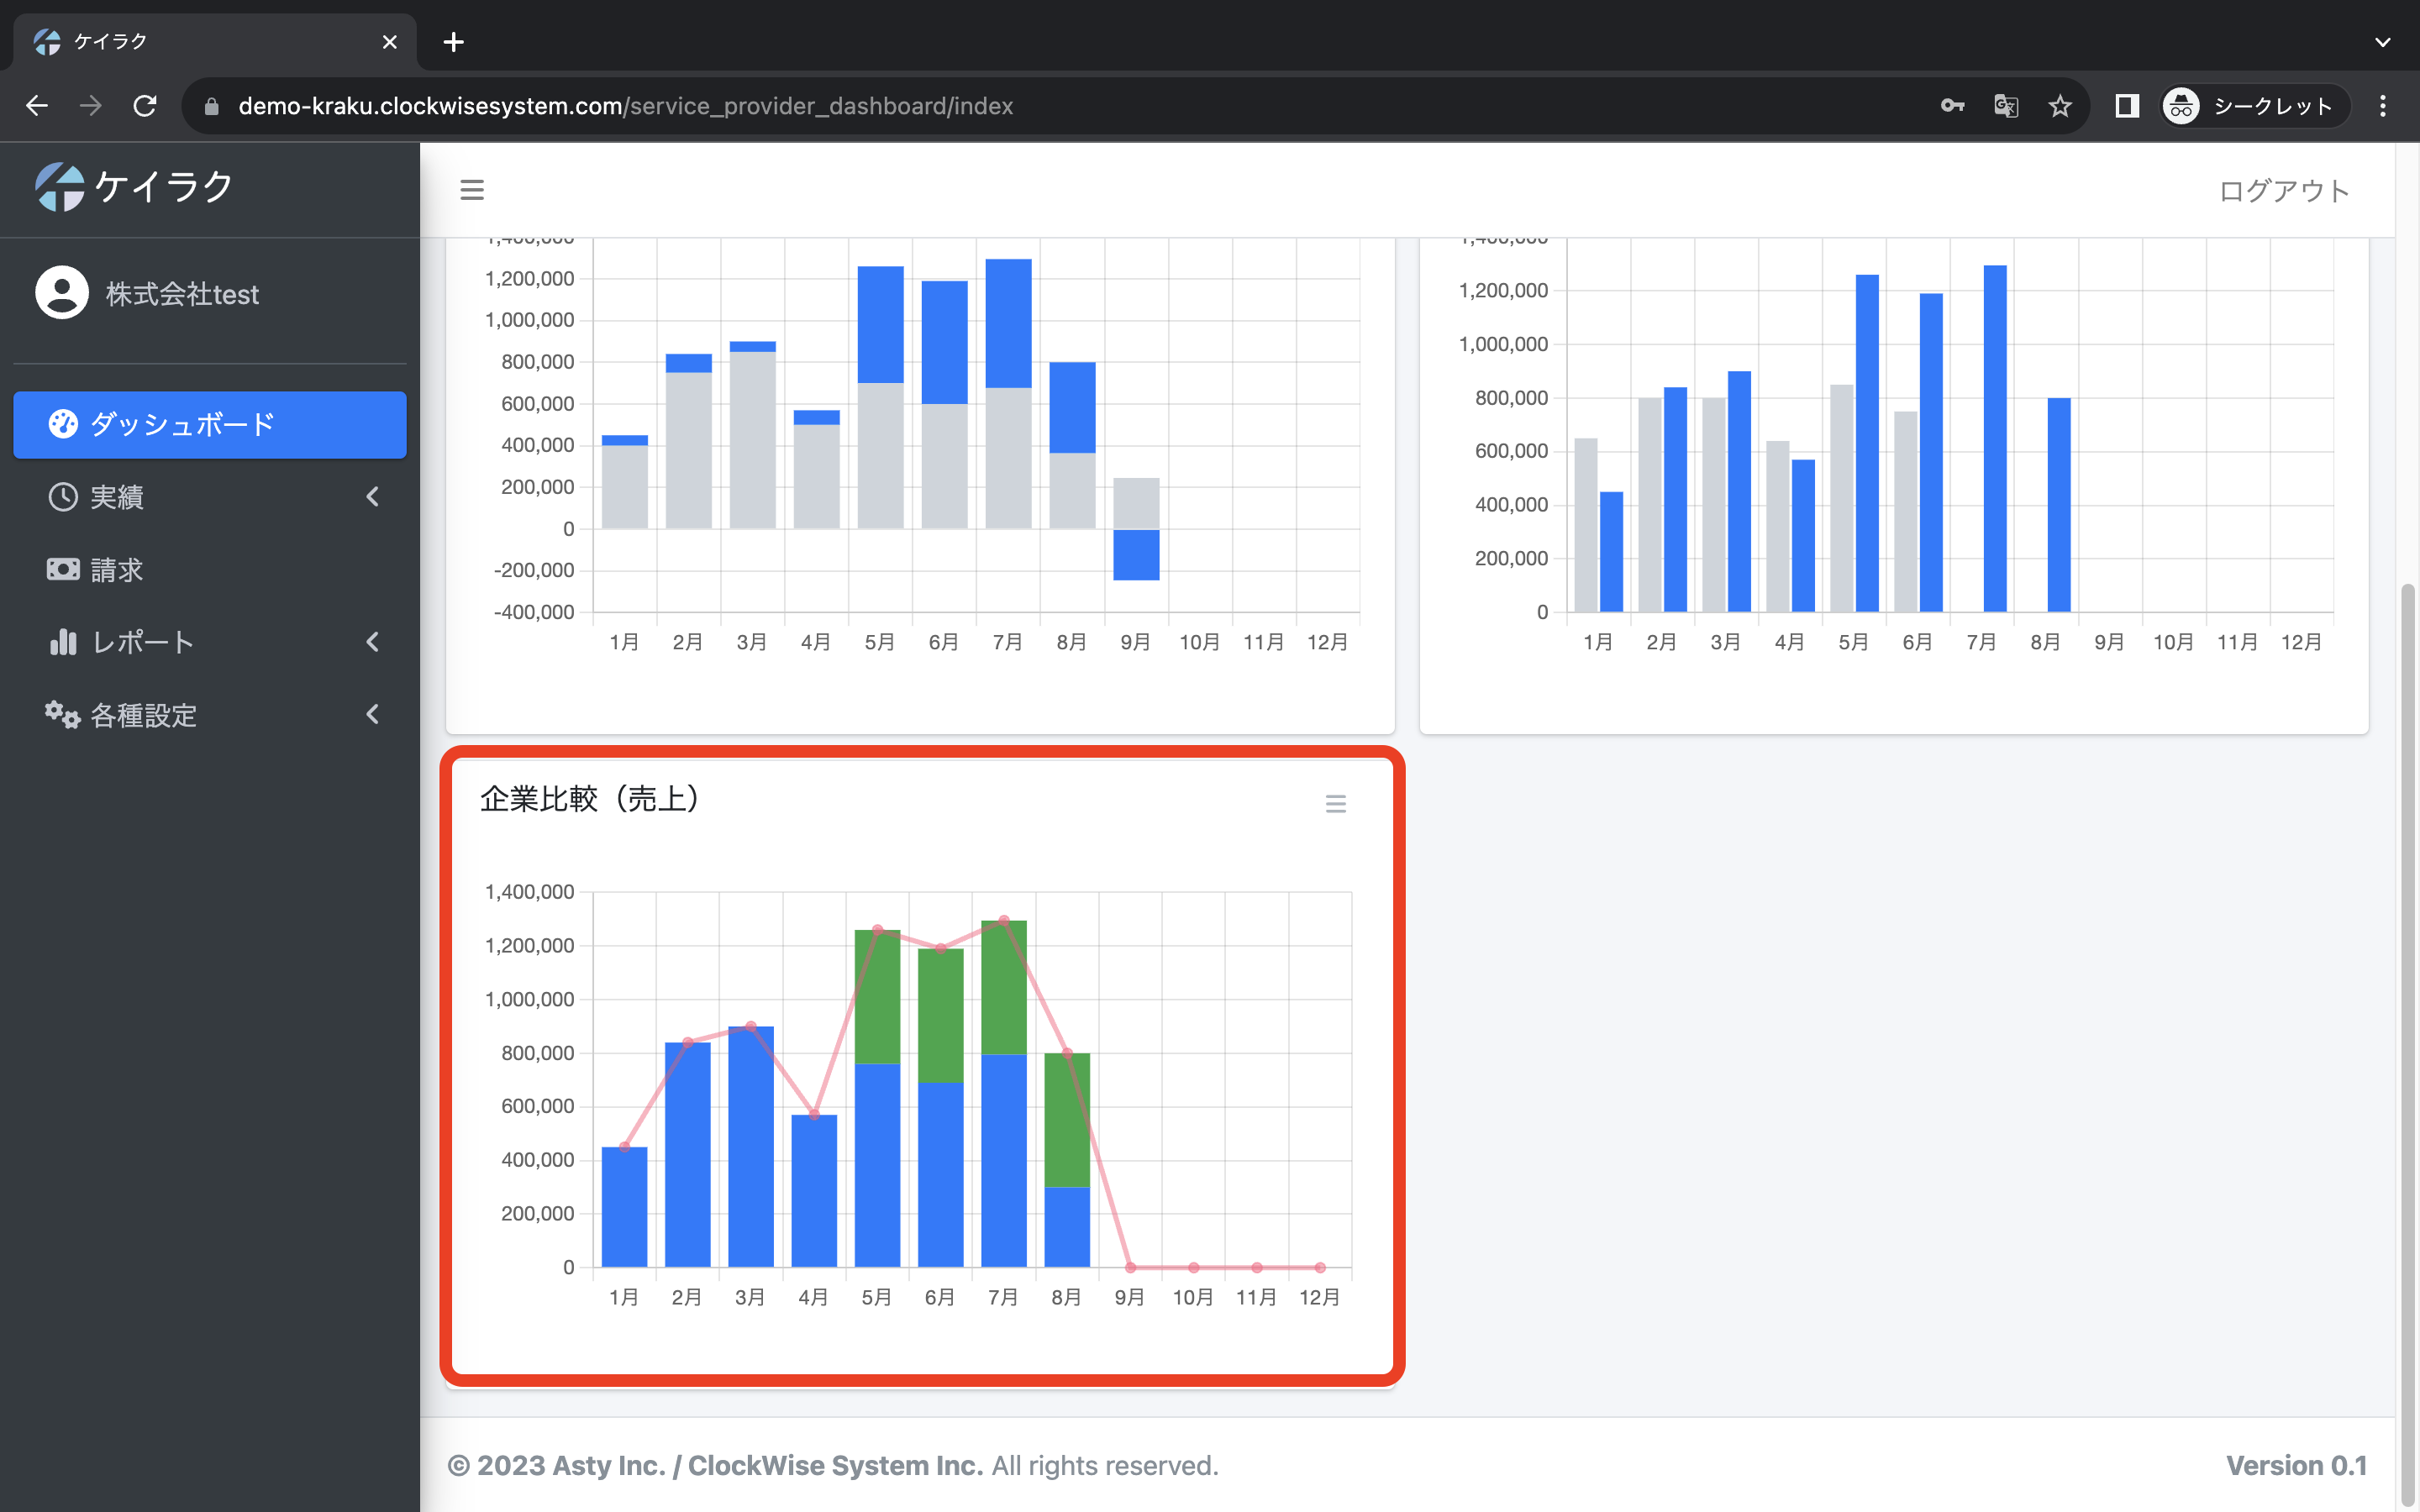The width and height of the screenshot is (2420, 1512).
Task: Expand the 実績 submenu chevron
Action: [373, 497]
